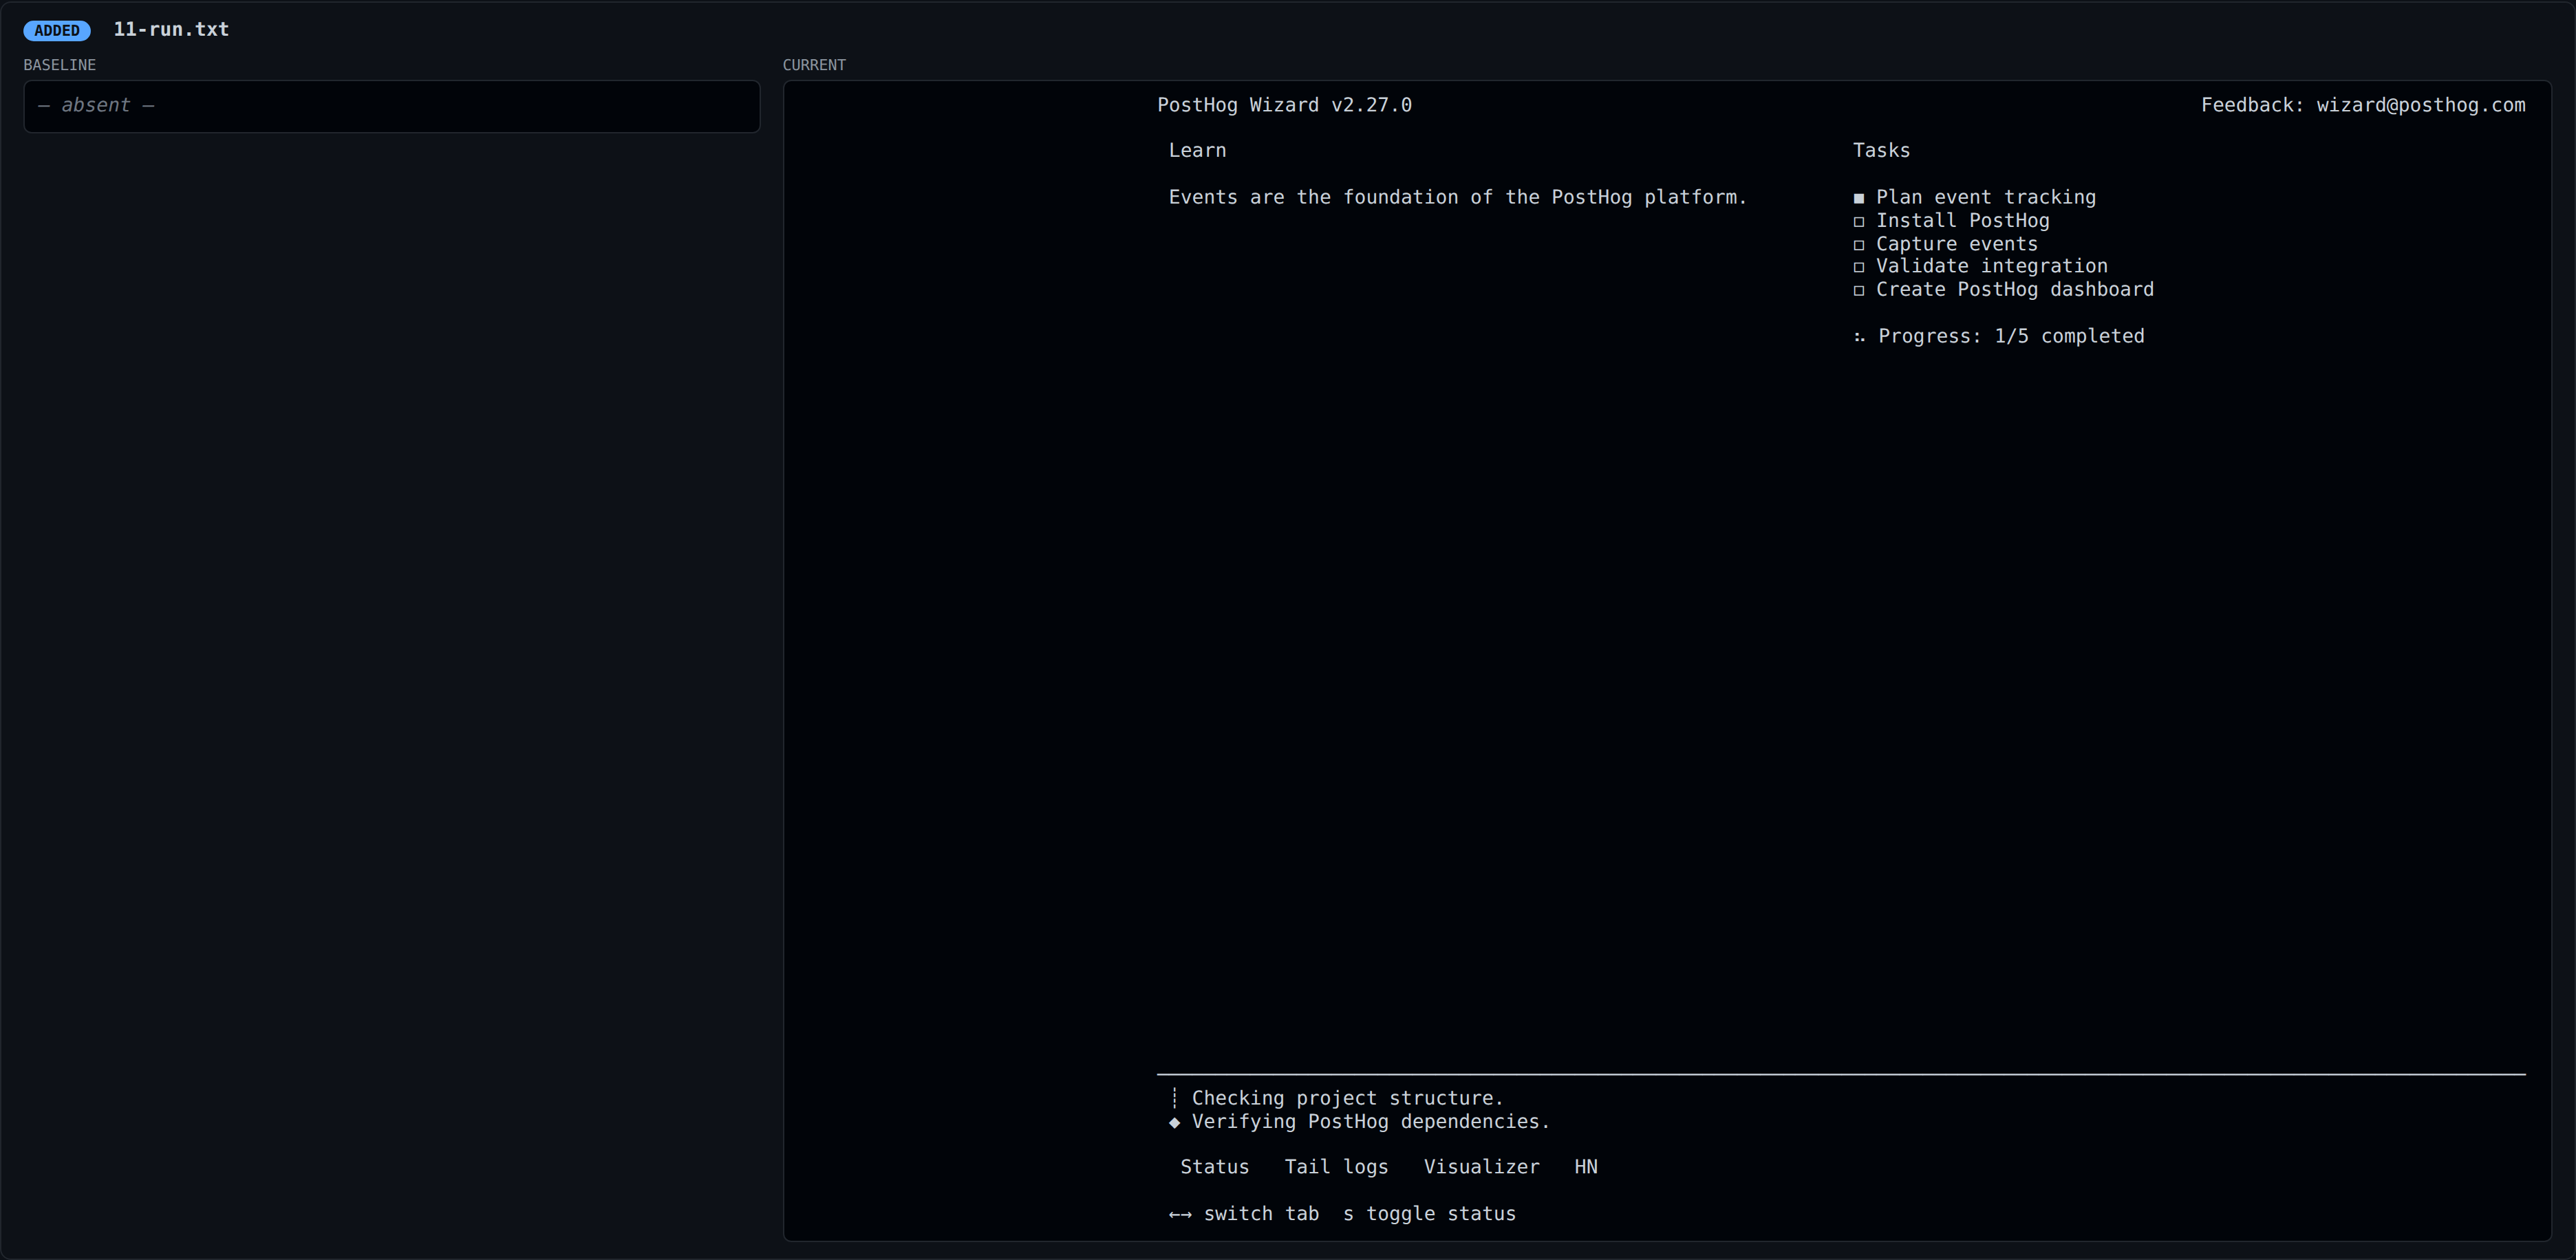Click the Events are the foundation sentence
The height and width of the screenshot is (1260, 2576).
[1457, 197]
